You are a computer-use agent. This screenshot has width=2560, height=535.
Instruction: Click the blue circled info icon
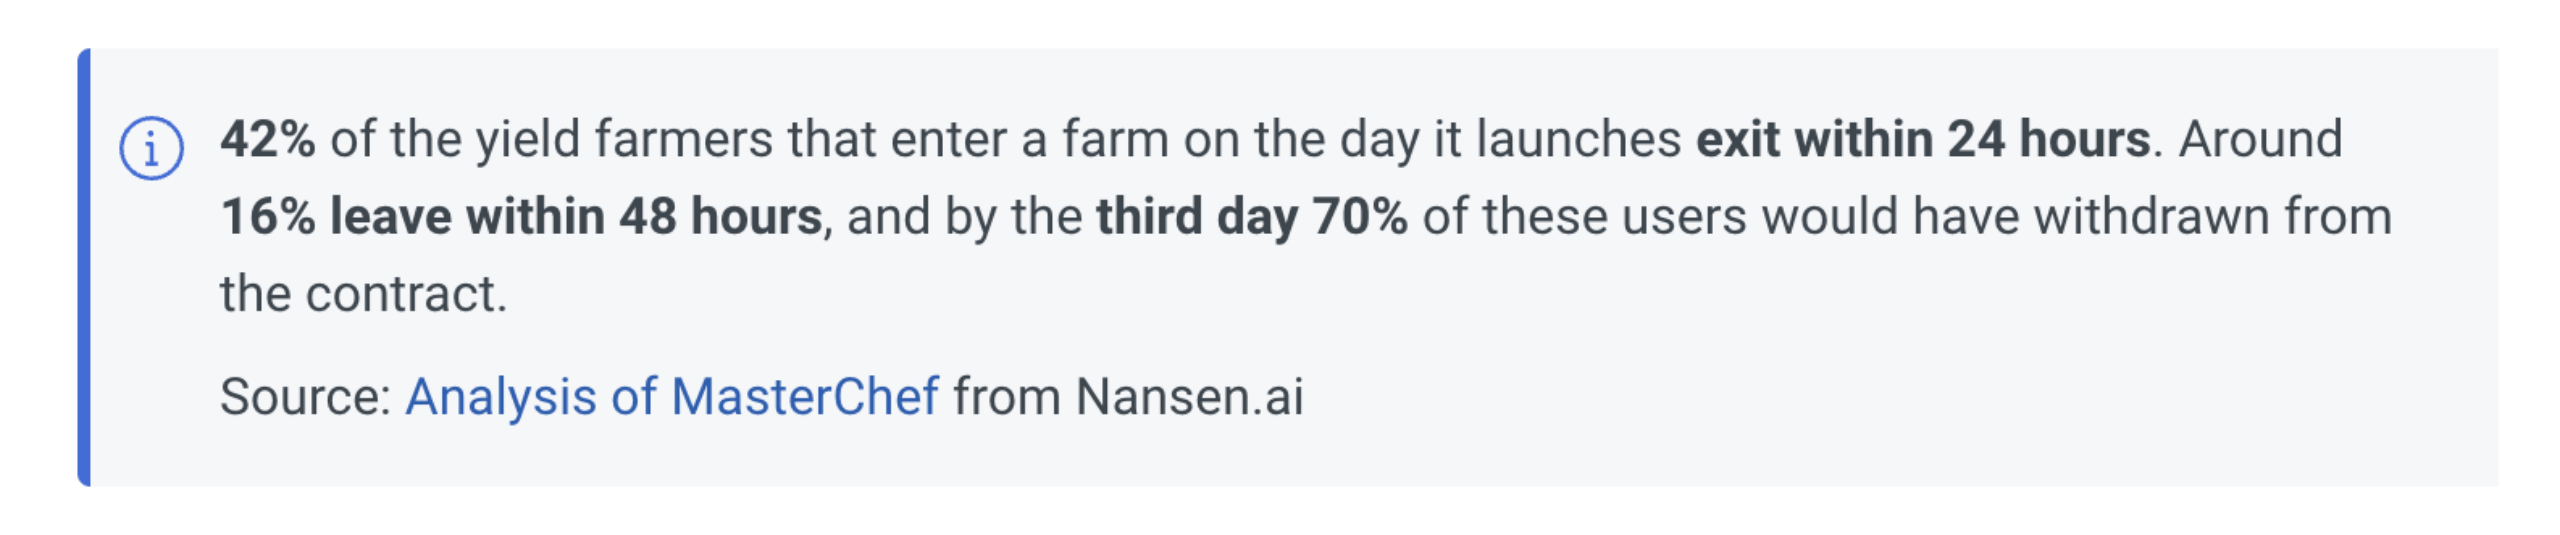[x=151, y=149]
